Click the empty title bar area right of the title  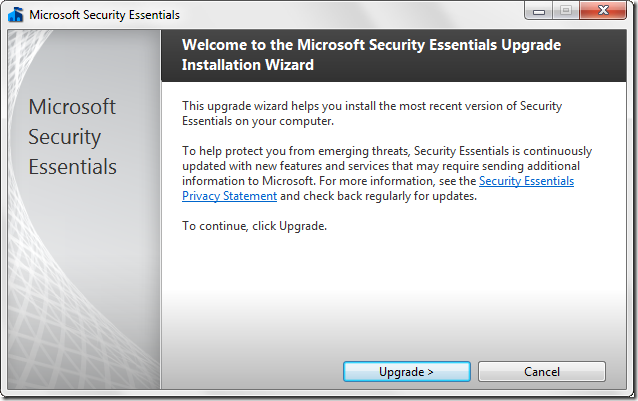350,15
